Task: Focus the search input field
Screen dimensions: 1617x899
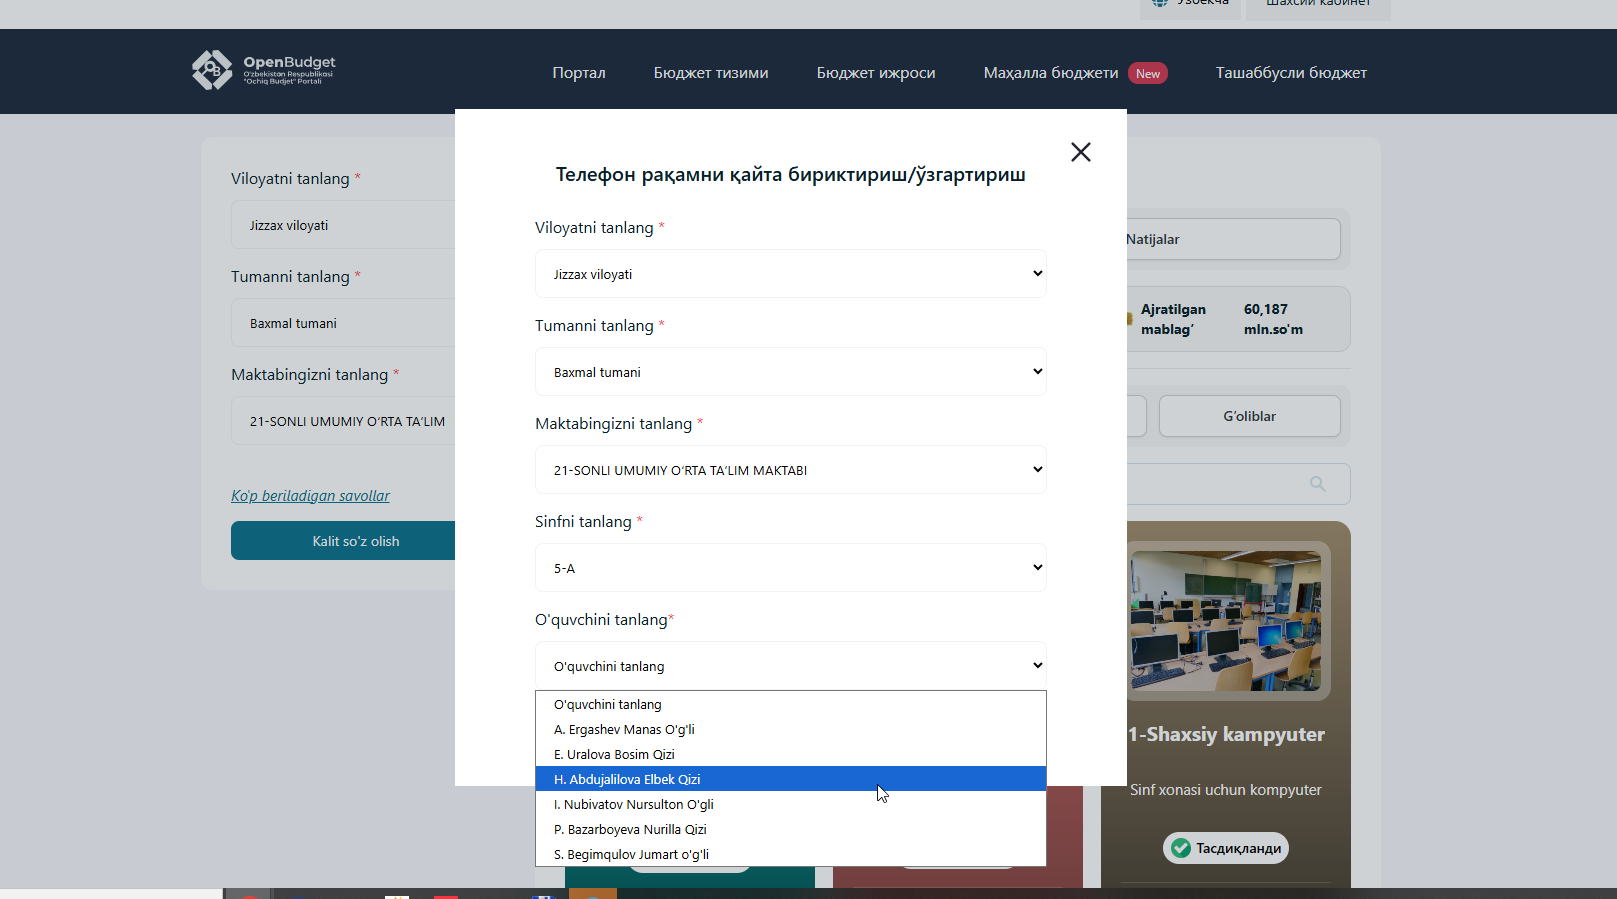Action: tap(1238, 484)
